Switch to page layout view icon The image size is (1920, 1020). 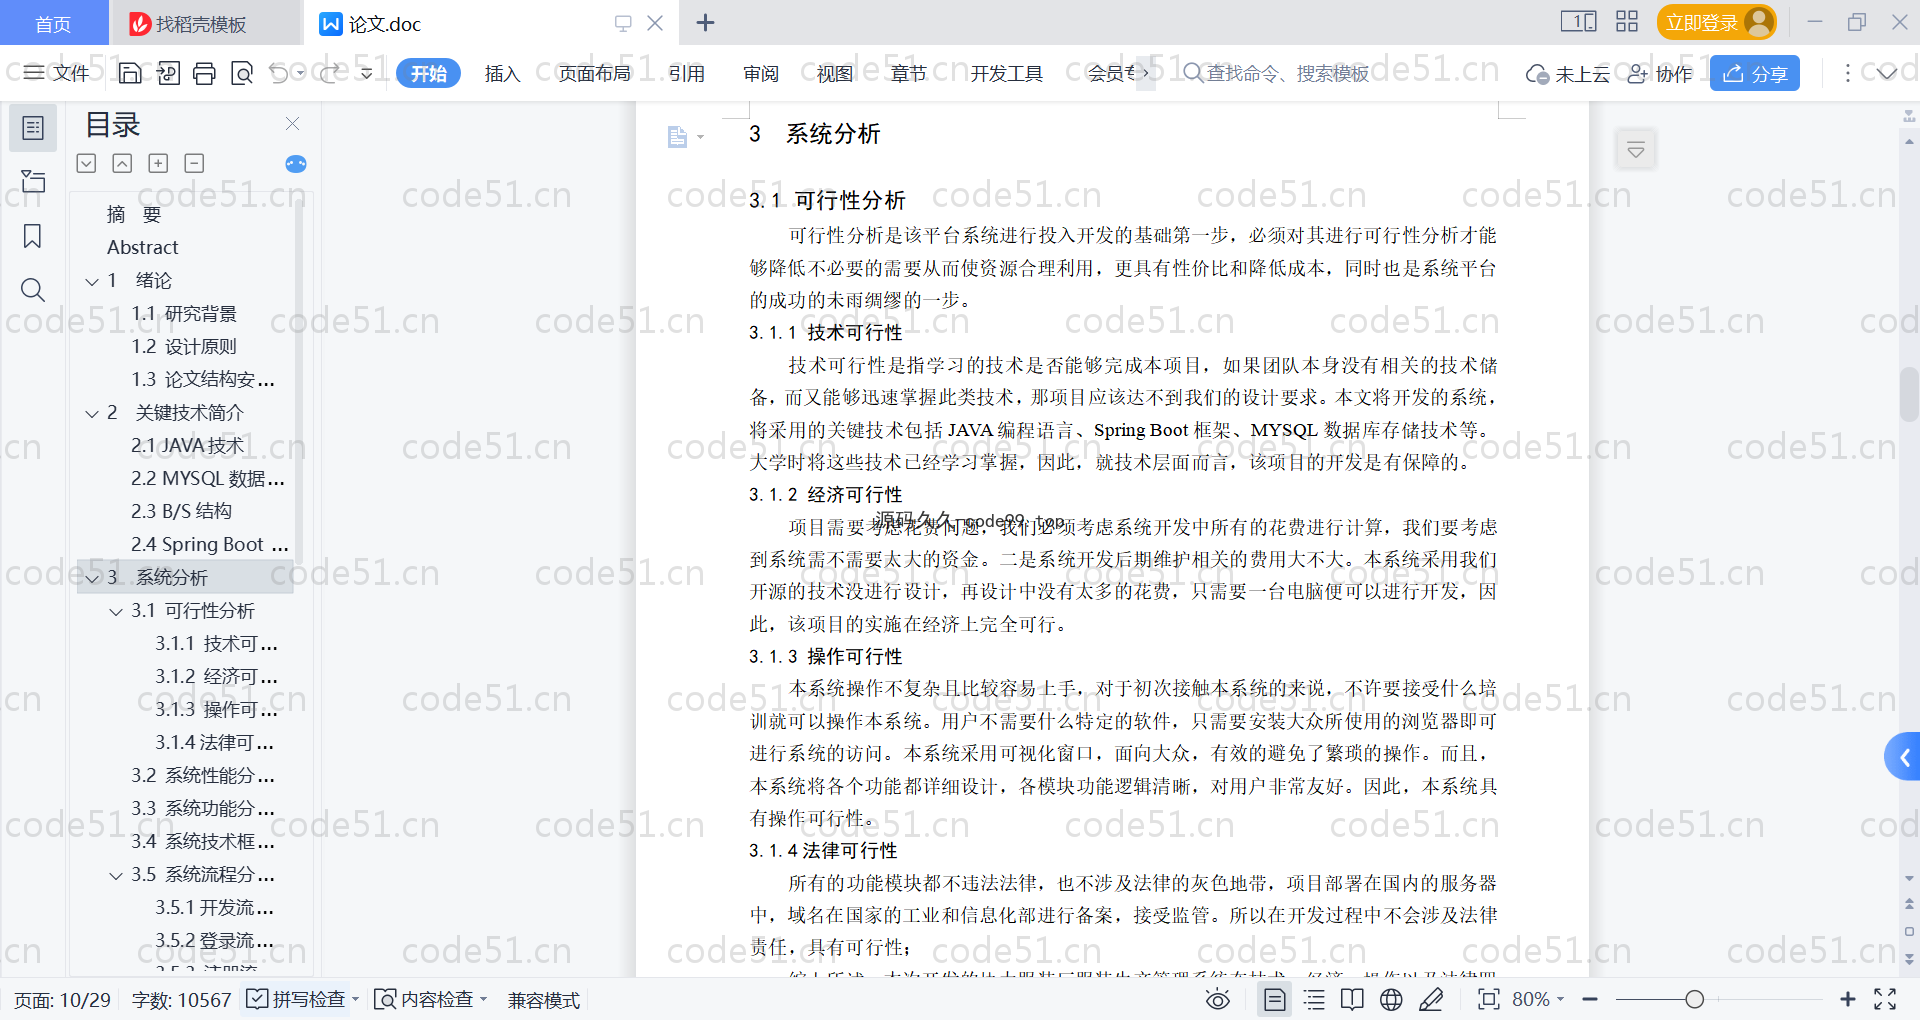pyautogui.click(x=1275, y=999)
